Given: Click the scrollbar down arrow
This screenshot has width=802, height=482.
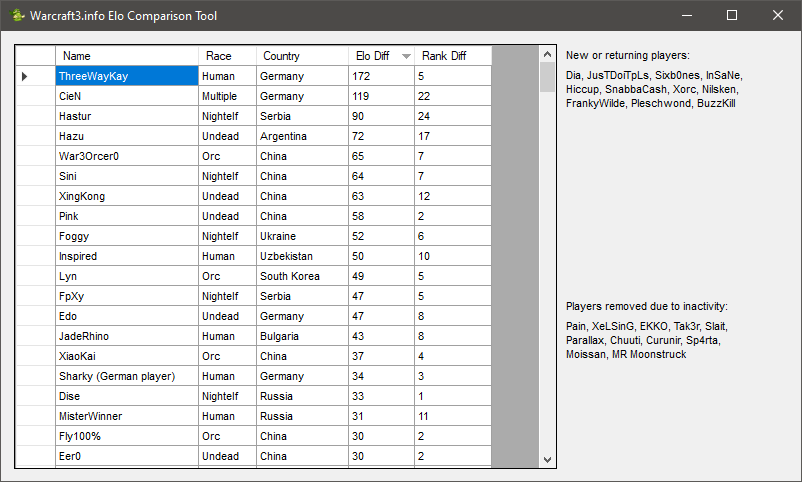Looking at the screenshot, I should (547, 459).
